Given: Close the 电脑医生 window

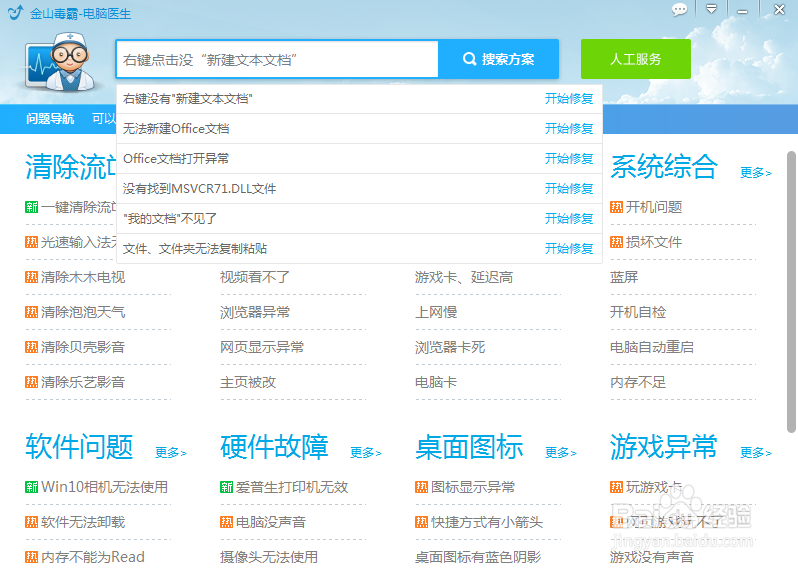Looking at the screenshot, I should pos(779,9).
